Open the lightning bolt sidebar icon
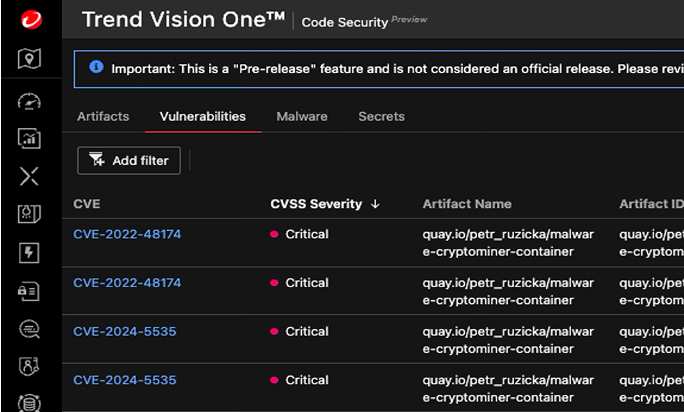Viewport: 684px width, 412px height. [x=30, y=252]
